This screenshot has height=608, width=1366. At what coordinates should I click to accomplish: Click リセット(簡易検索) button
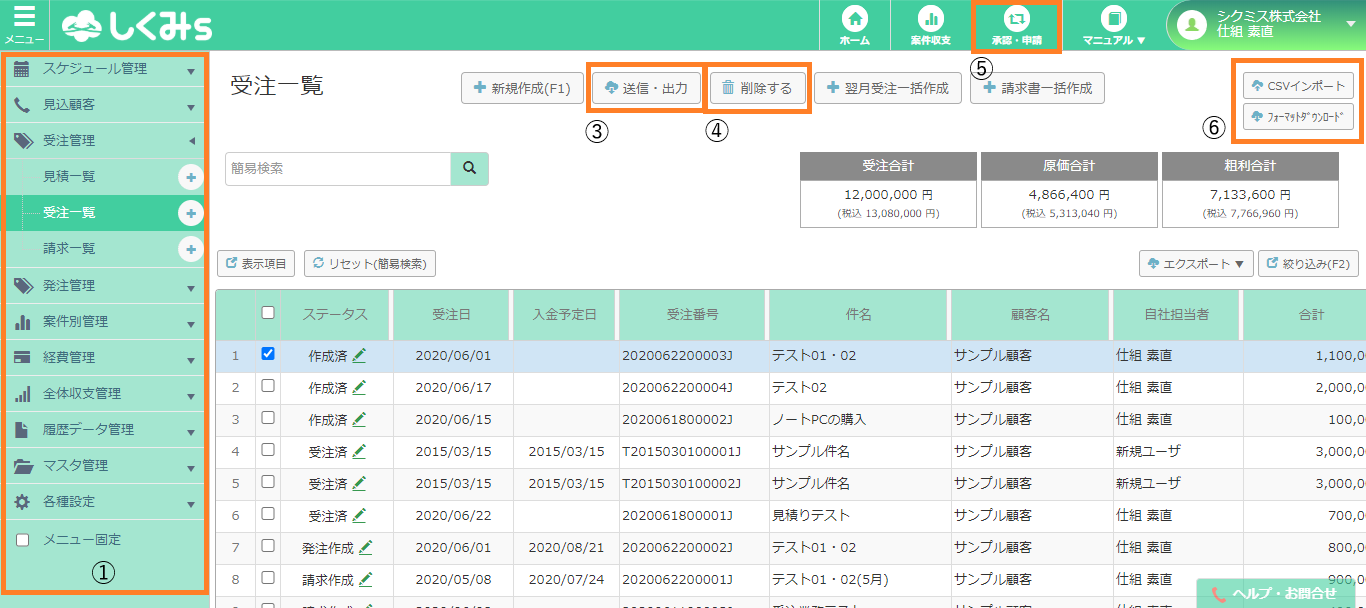click(x=370, y=264)
